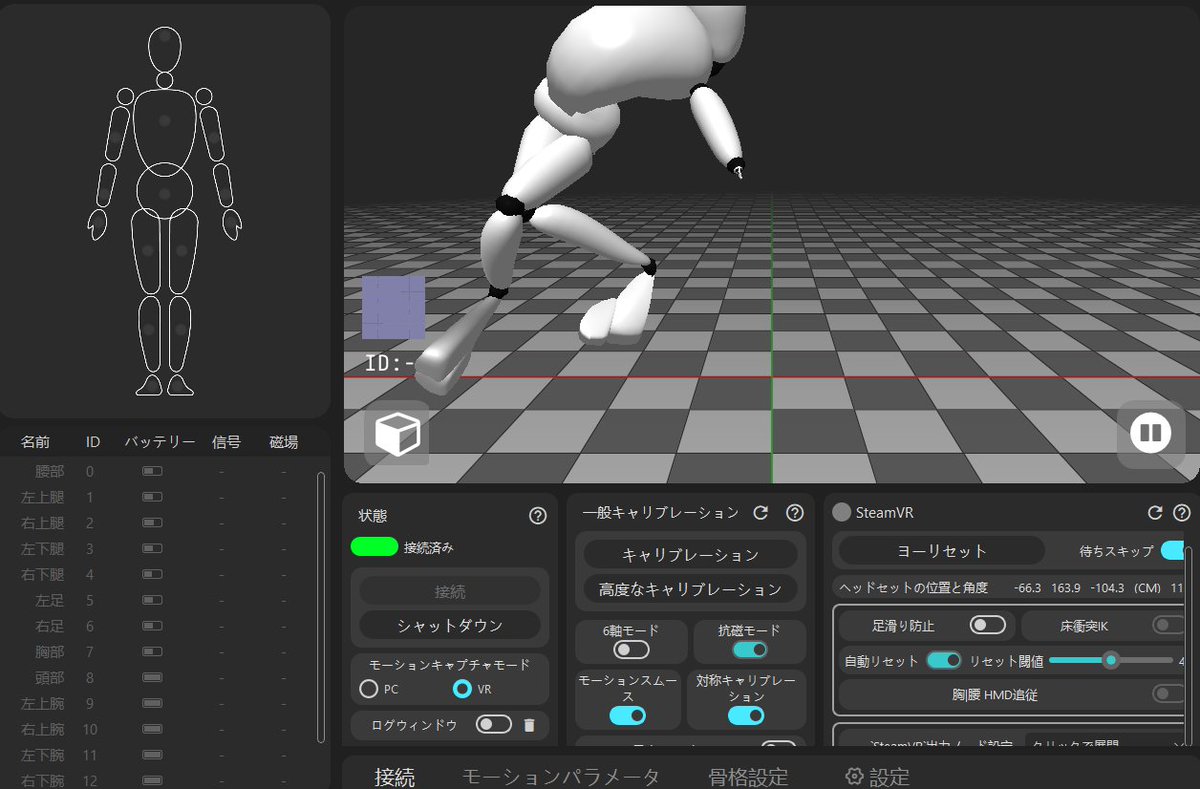Click the battery icon for 頭部

[152, 678]
